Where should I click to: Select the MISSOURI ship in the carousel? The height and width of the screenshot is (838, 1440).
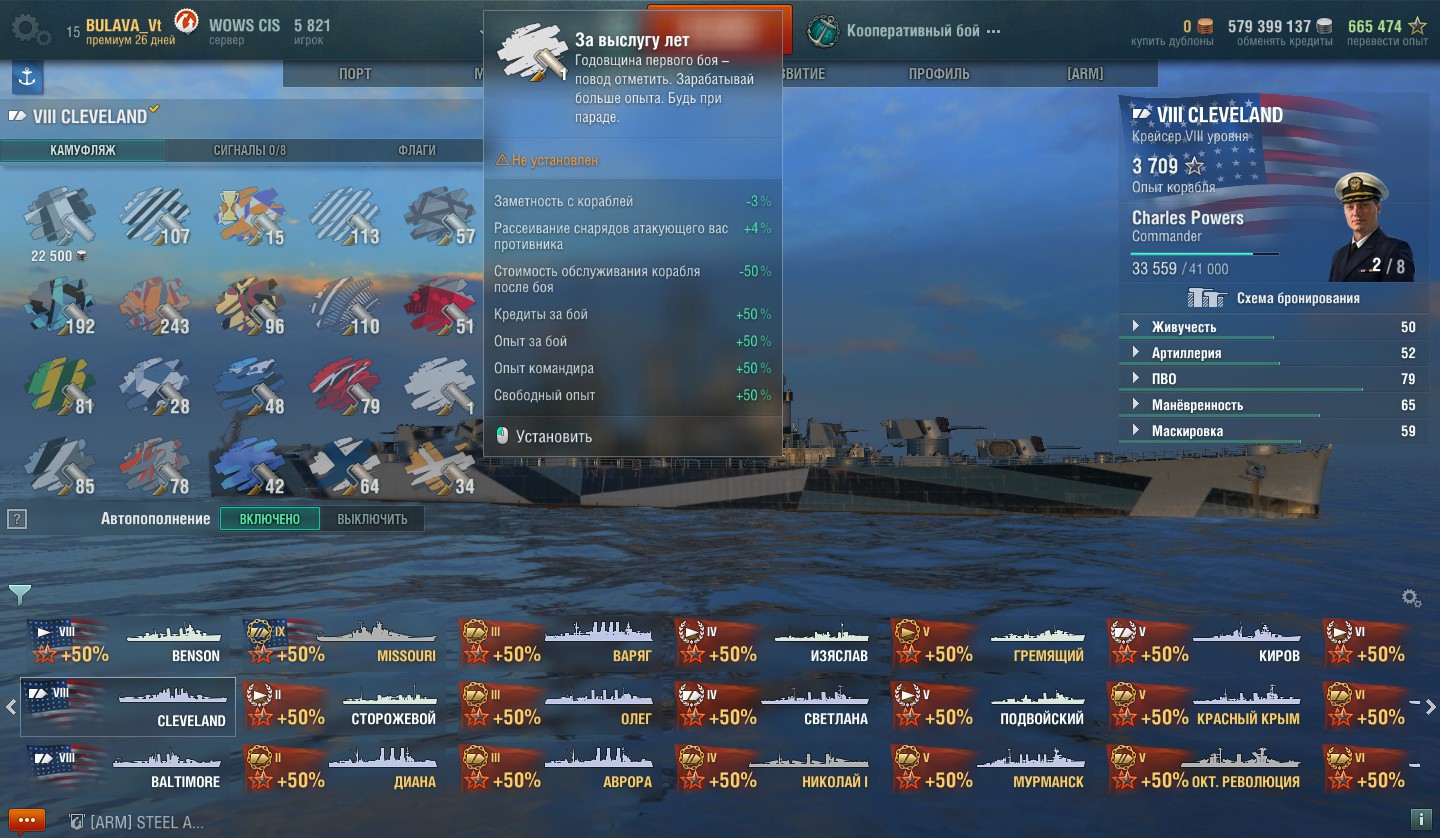(343, 642)
